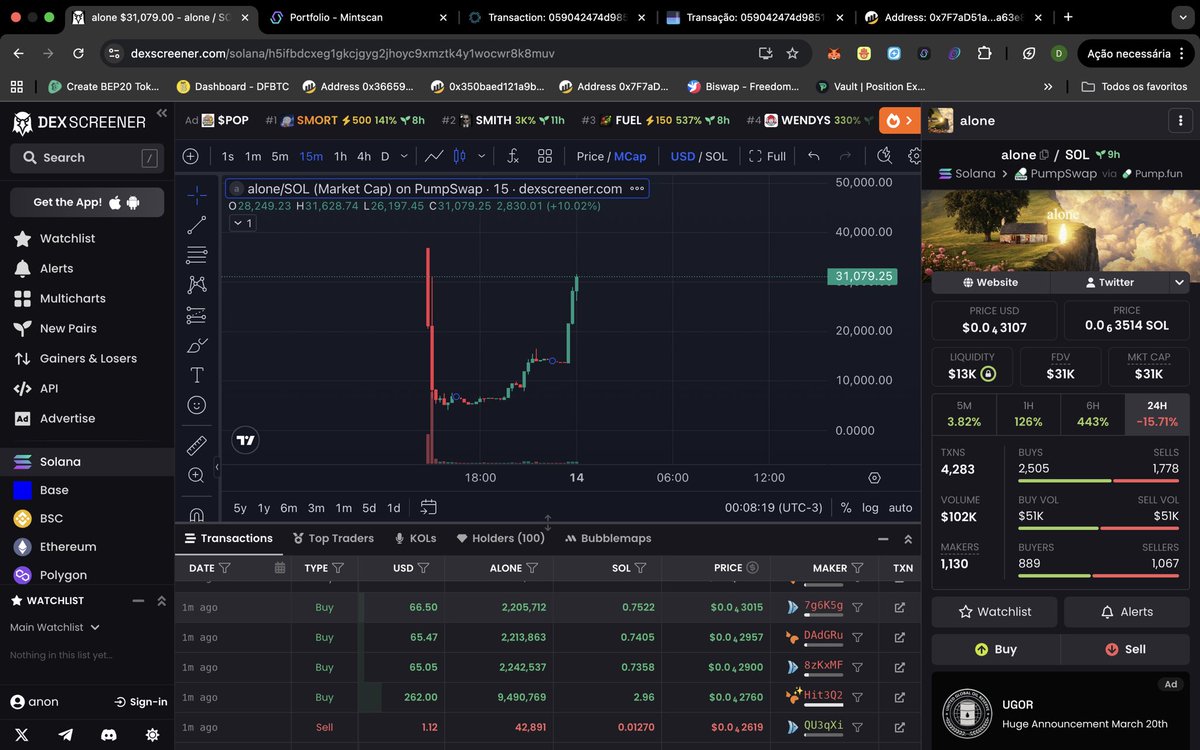Filter transactions by TYPE column funnel
This screenshot has width=1200, height=750.
(x=338, y=568)
